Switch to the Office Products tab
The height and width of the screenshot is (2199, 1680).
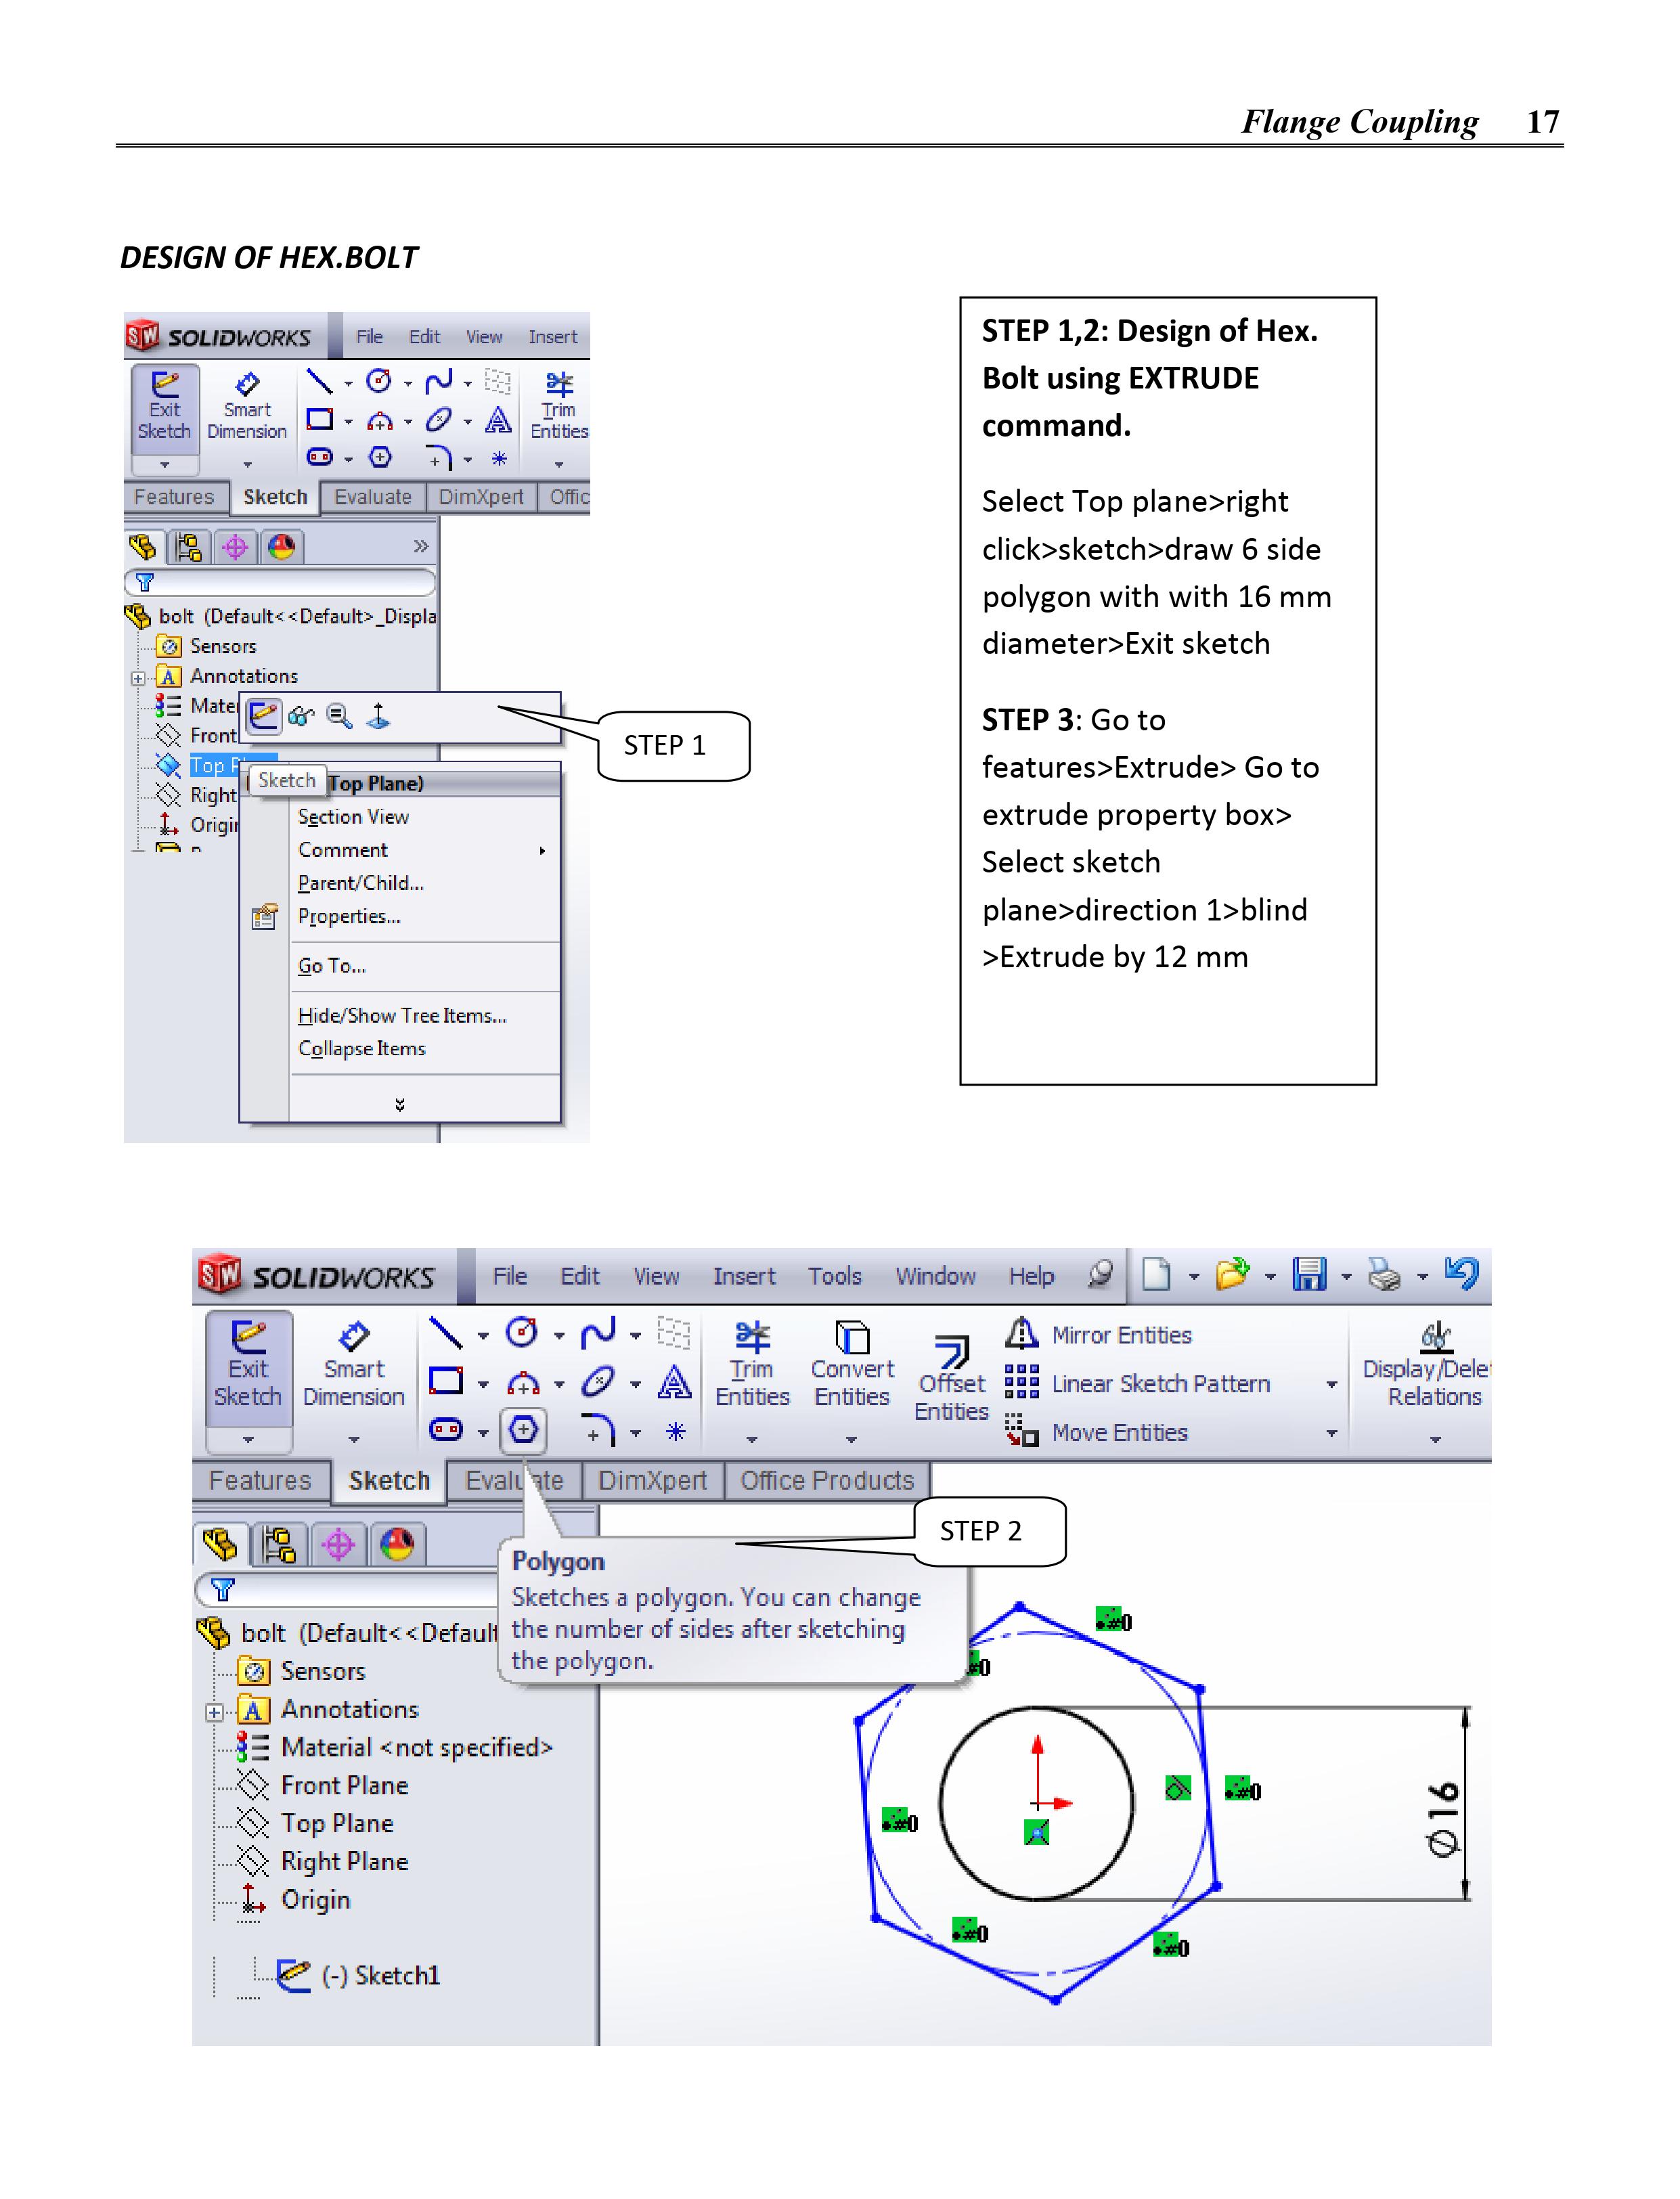826,1480
